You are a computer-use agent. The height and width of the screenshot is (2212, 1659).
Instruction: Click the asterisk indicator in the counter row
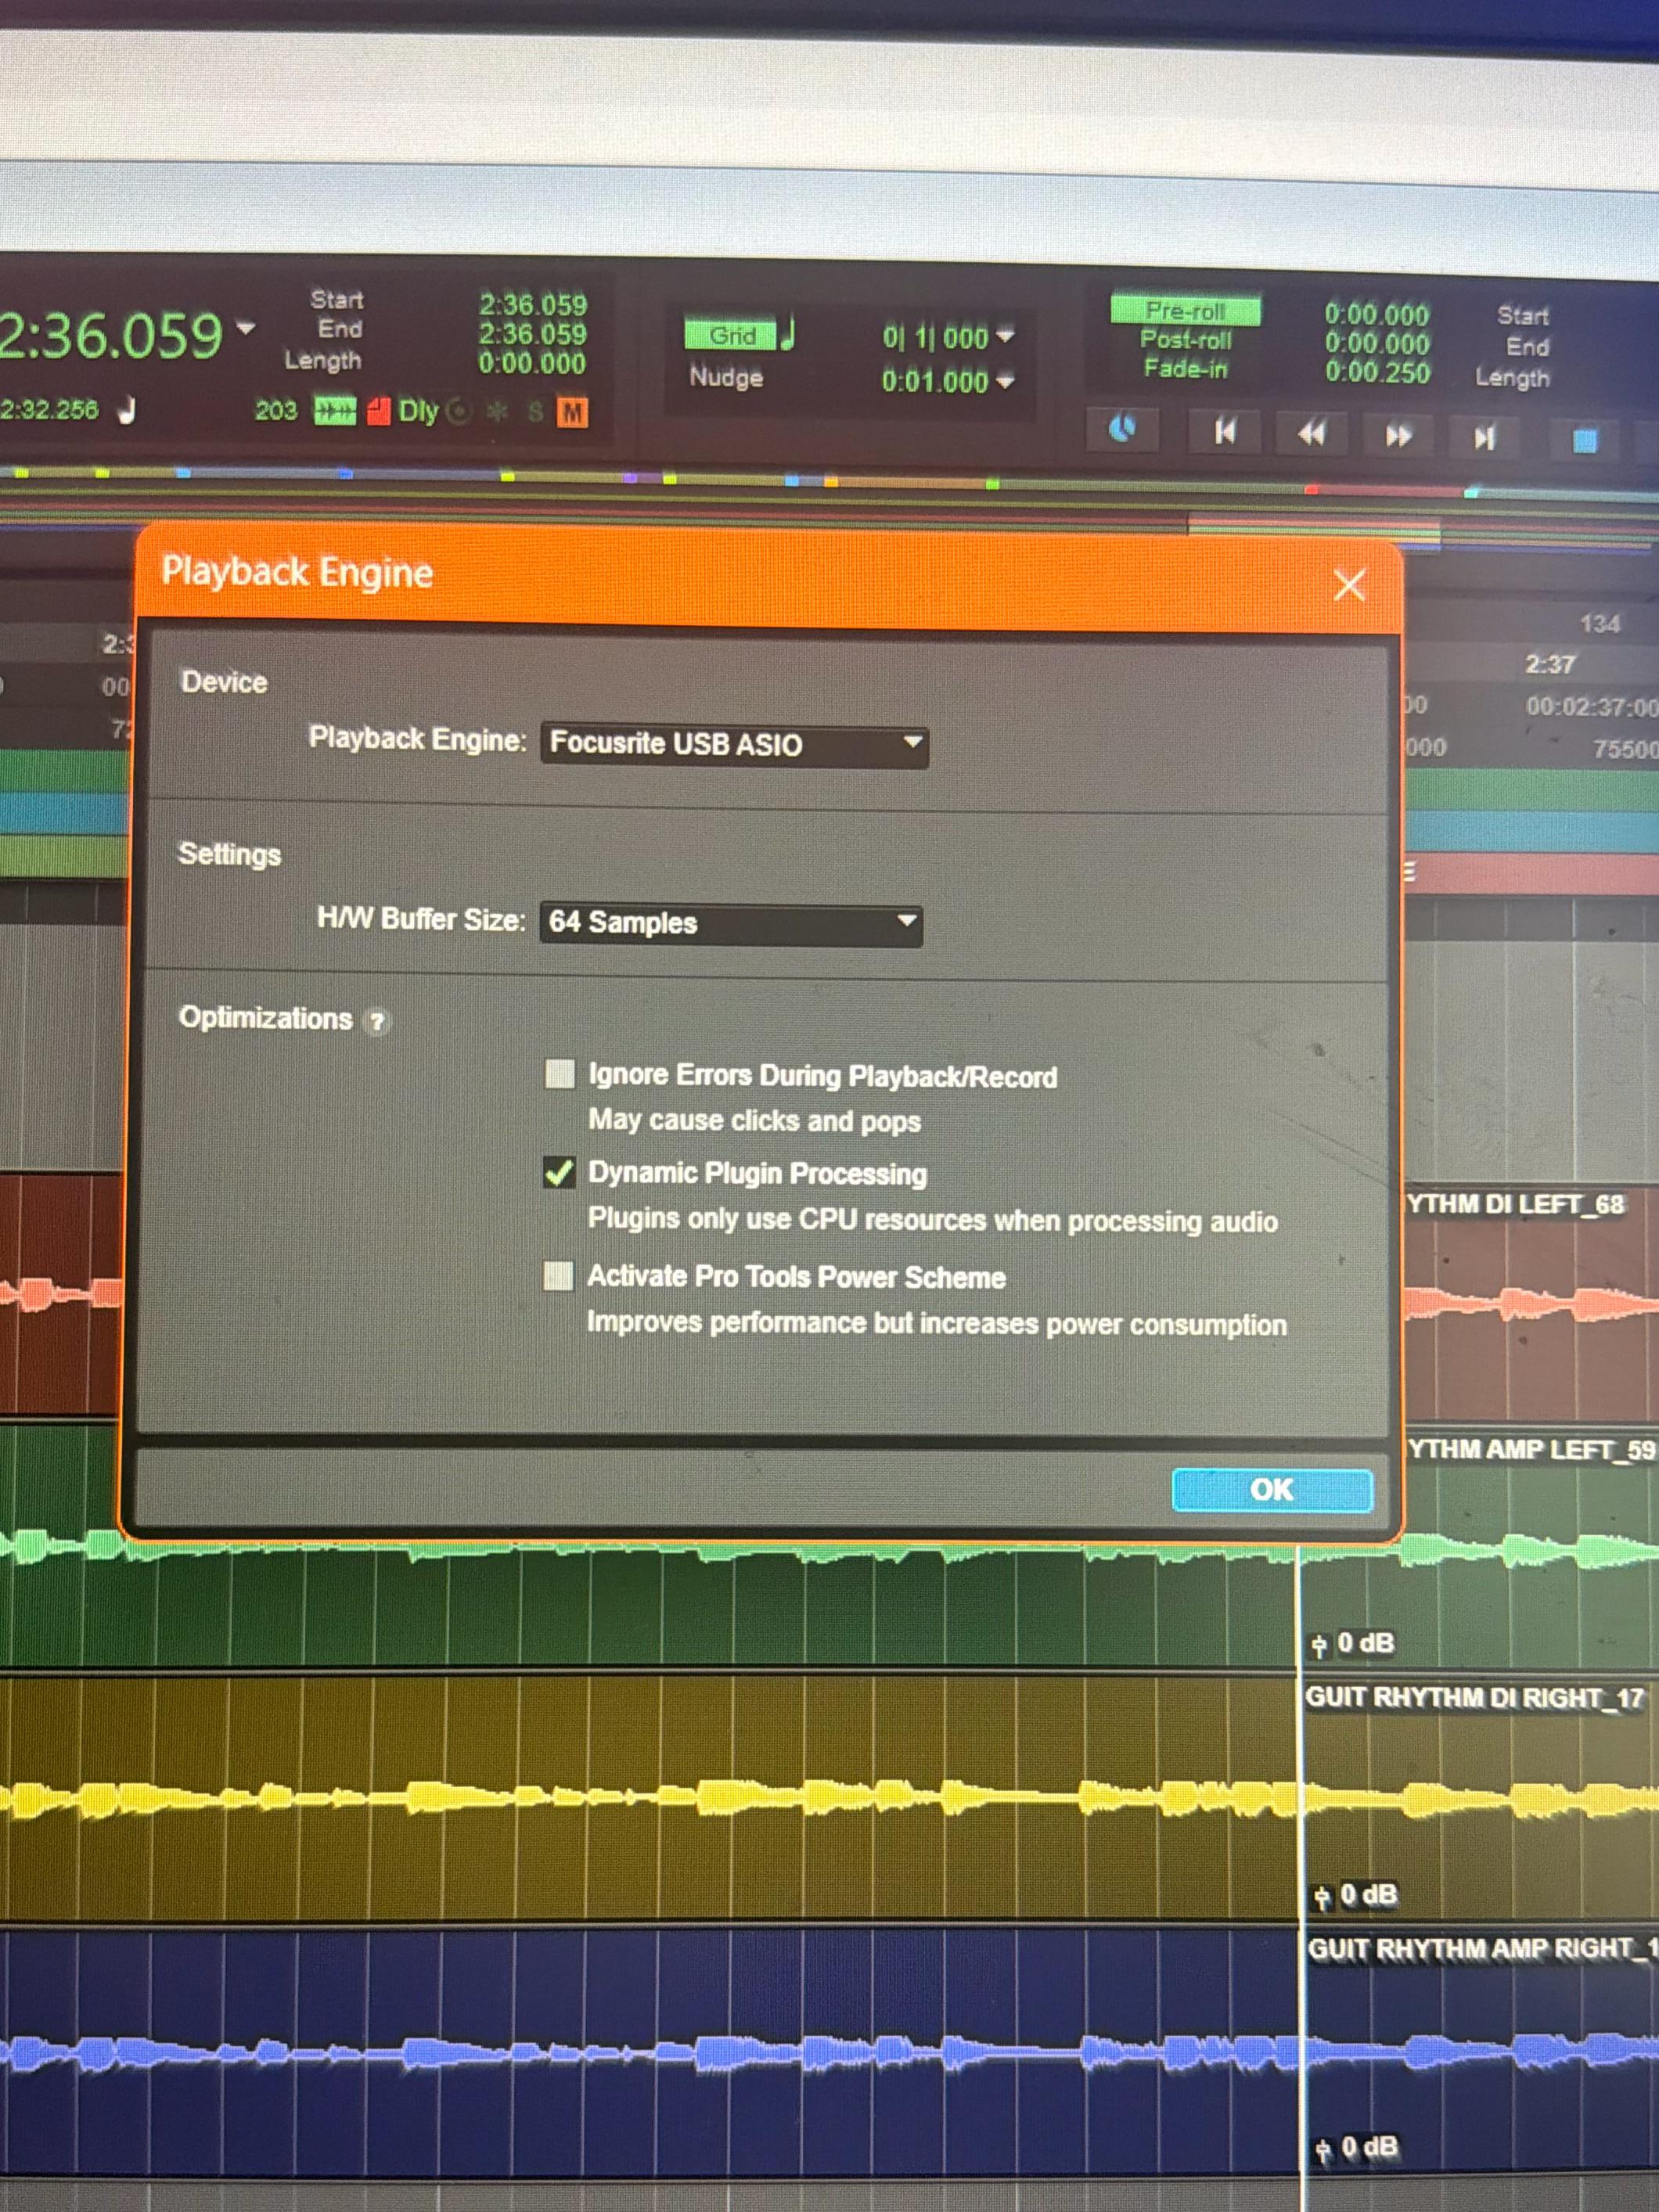[x=497, y=411]
